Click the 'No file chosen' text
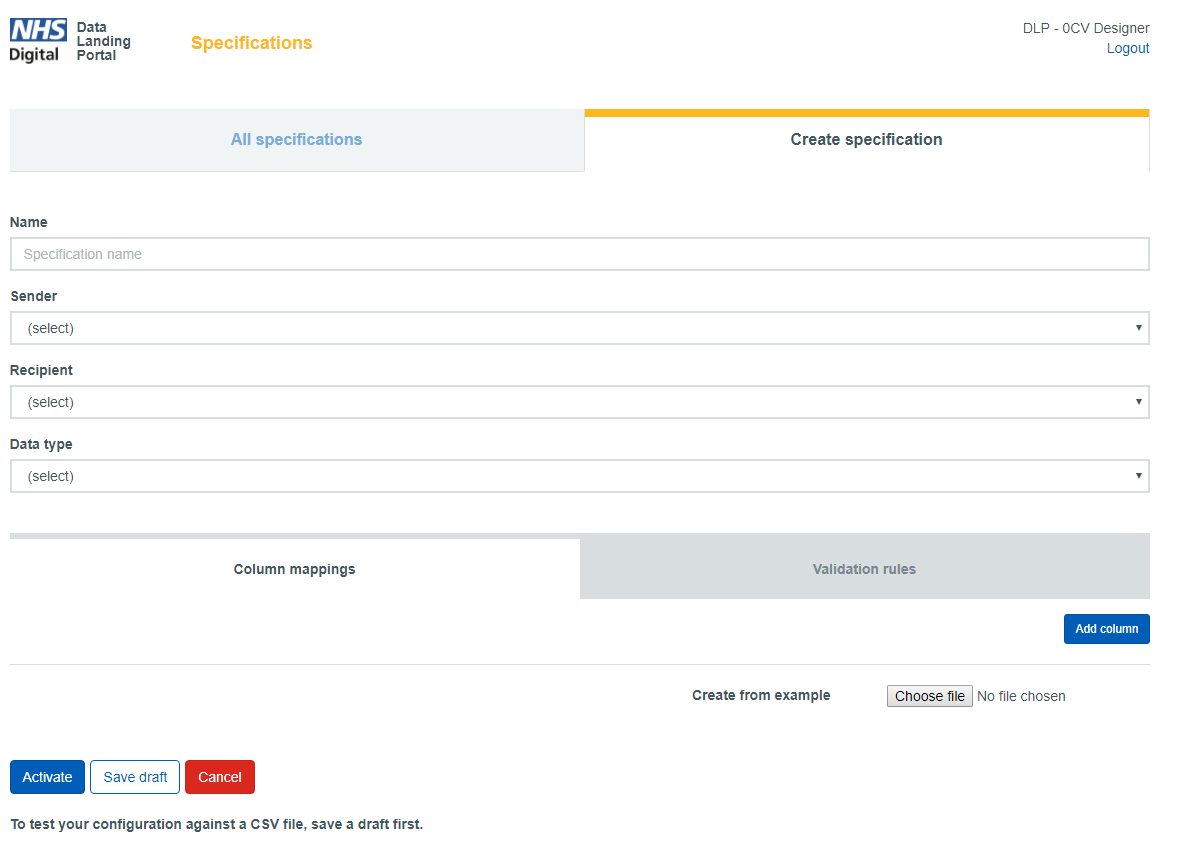 click(1021, 696)
